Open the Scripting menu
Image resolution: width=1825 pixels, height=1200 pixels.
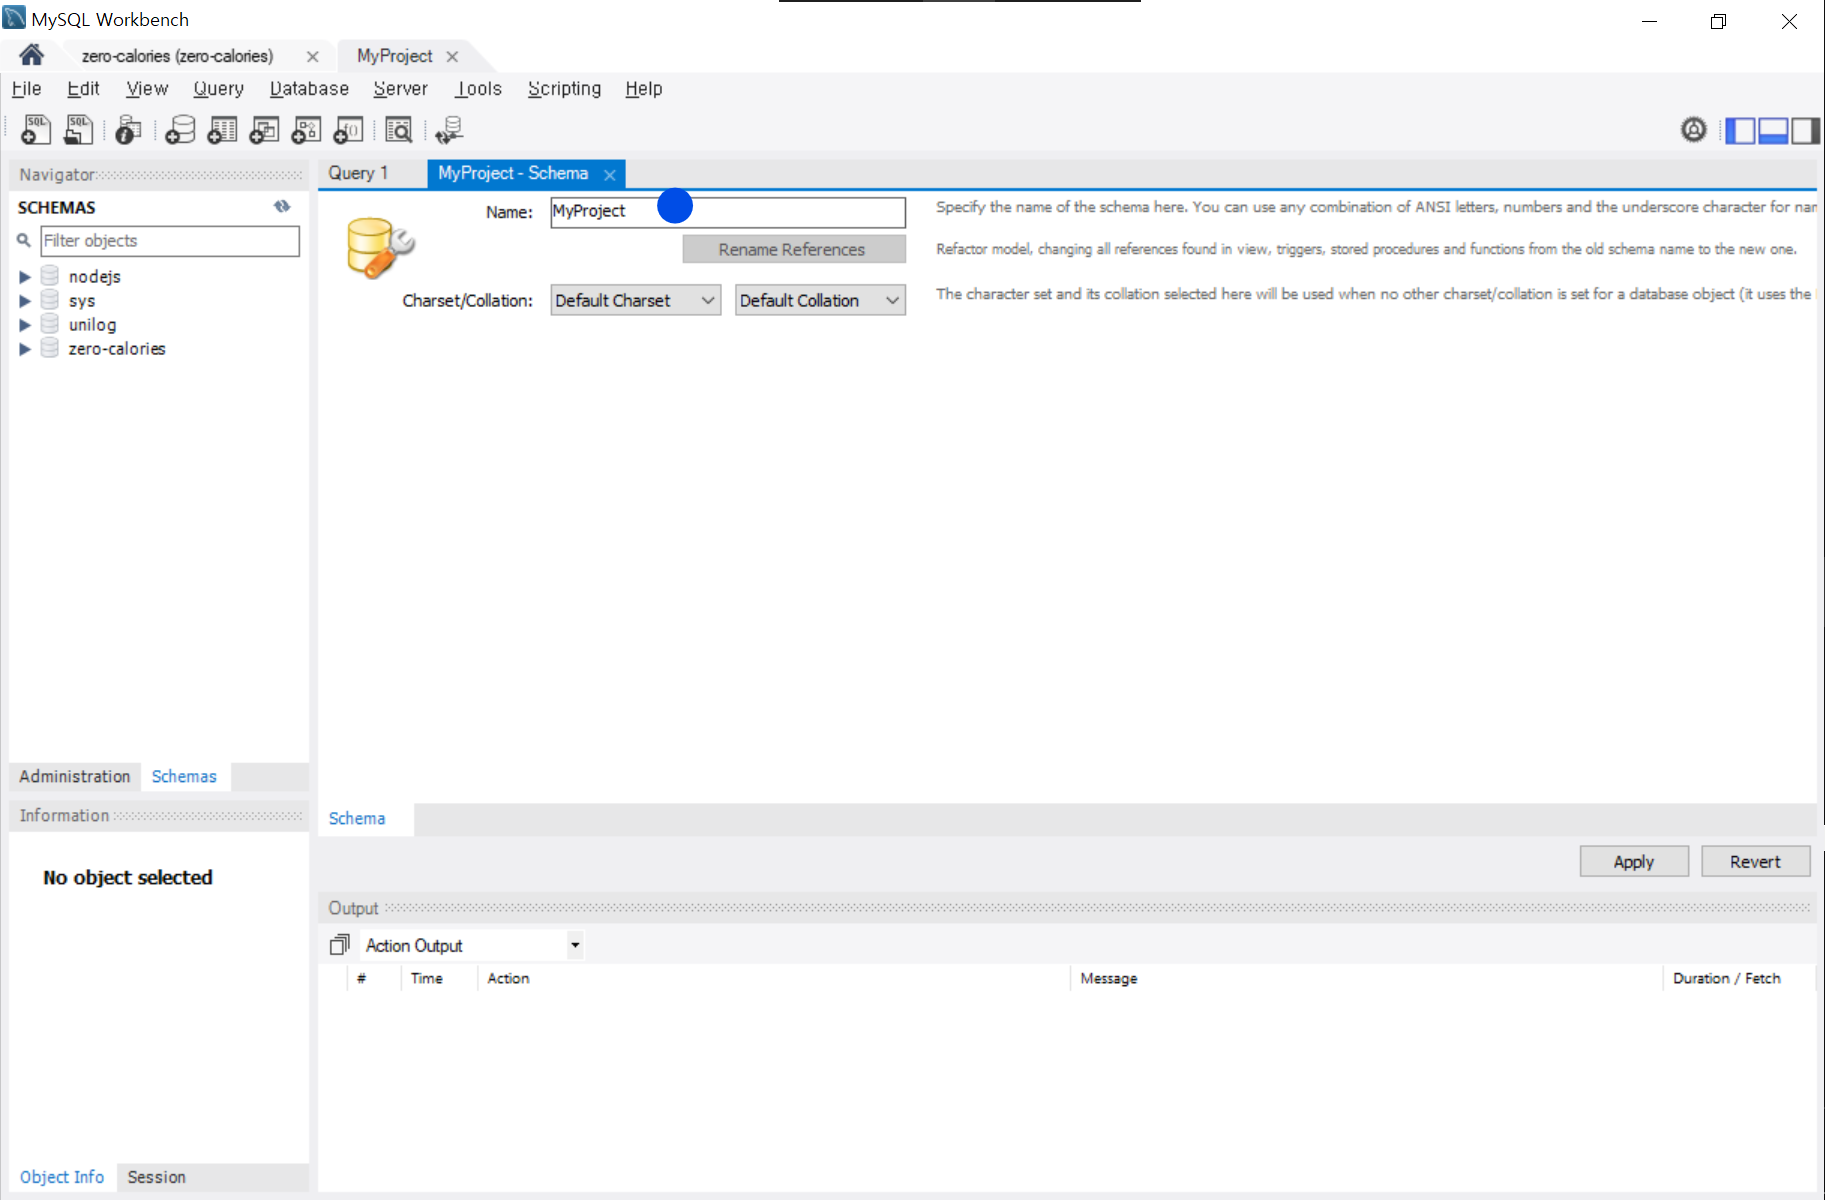pos(564,88)
